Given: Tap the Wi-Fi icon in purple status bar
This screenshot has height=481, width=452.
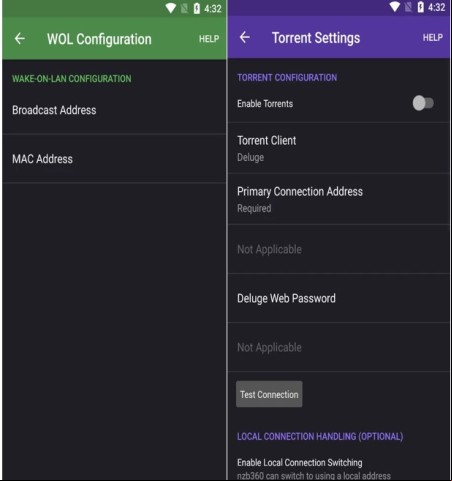Looking at the screenshot, I should click(x=395, y=7).
